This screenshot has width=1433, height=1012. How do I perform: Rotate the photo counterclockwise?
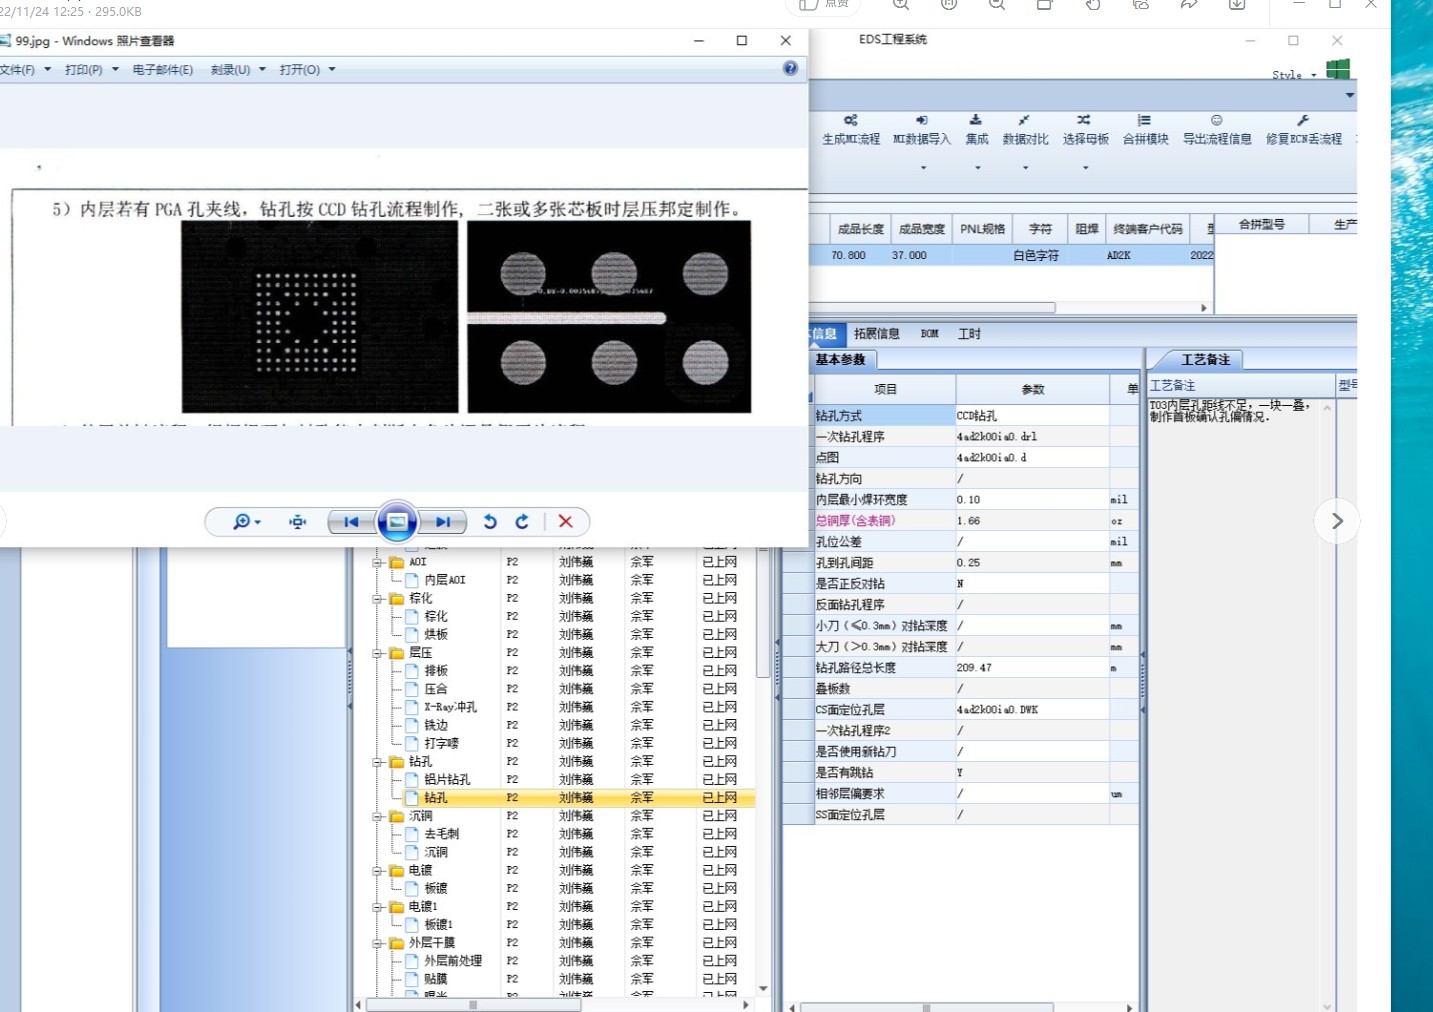(x=490, y=521)
